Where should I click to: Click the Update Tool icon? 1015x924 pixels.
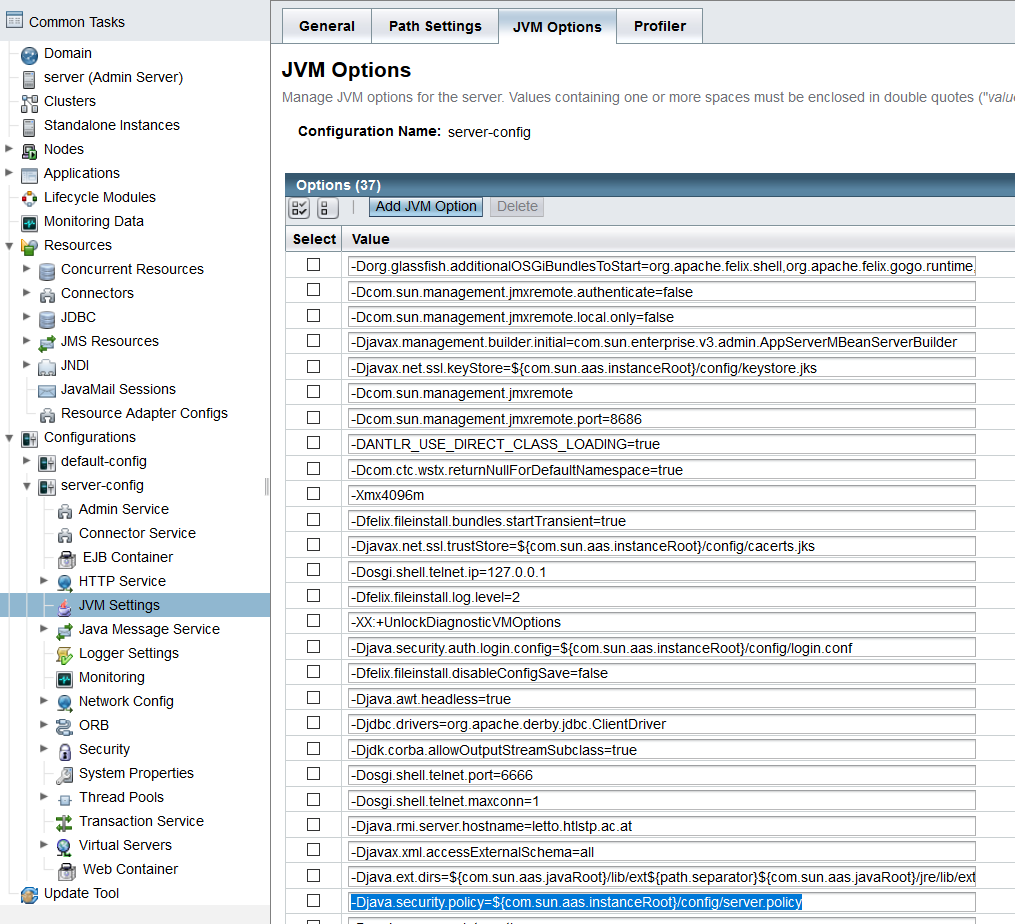coord(29,894)
